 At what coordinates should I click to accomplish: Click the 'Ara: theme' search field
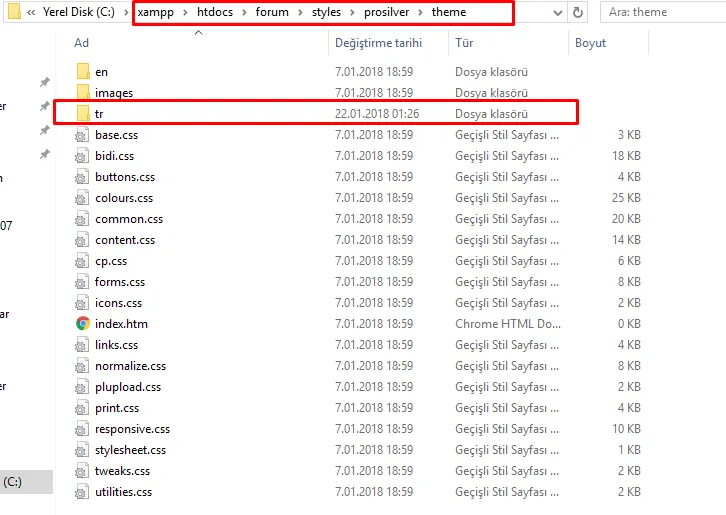tap(663, 12)
